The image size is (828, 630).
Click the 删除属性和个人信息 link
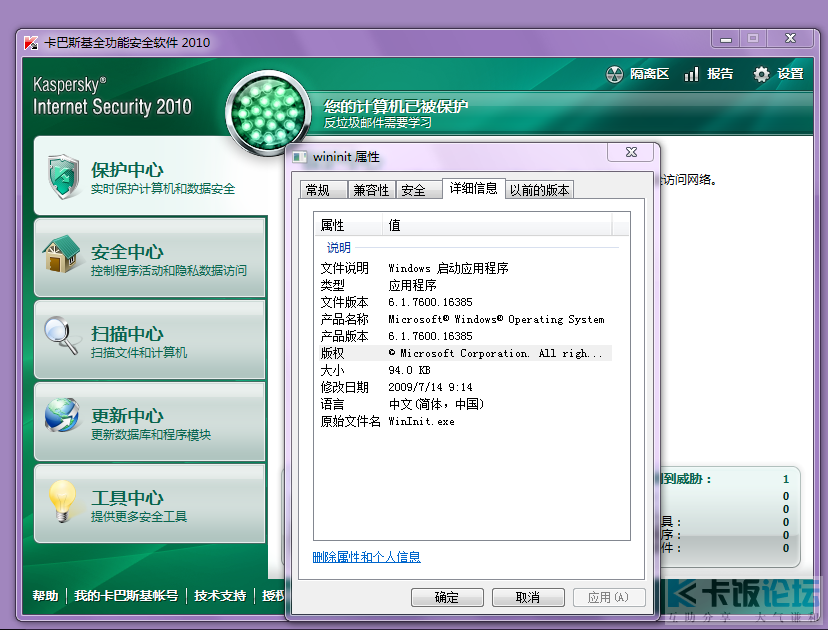[366, 557]
